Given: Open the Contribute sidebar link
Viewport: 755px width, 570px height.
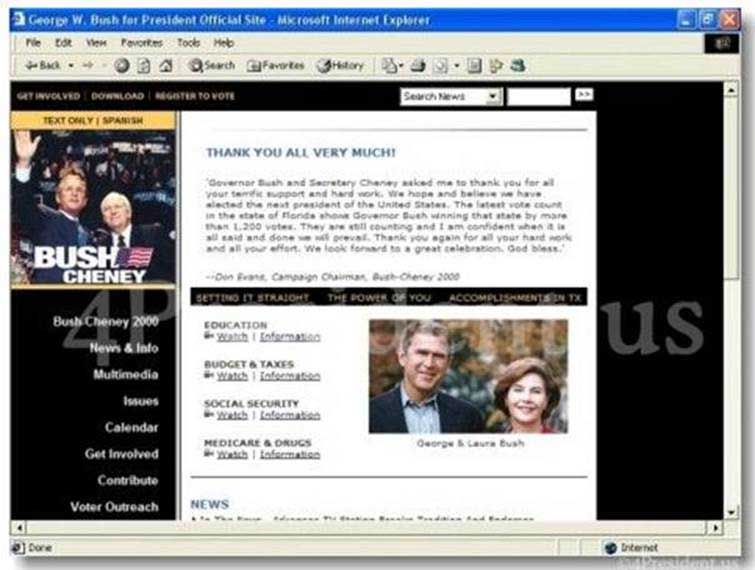Looking at the screenshot, I should point(128,480).
